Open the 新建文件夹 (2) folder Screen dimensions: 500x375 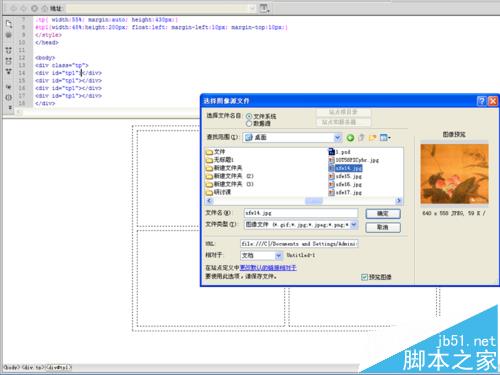click(x=230, y=176)
